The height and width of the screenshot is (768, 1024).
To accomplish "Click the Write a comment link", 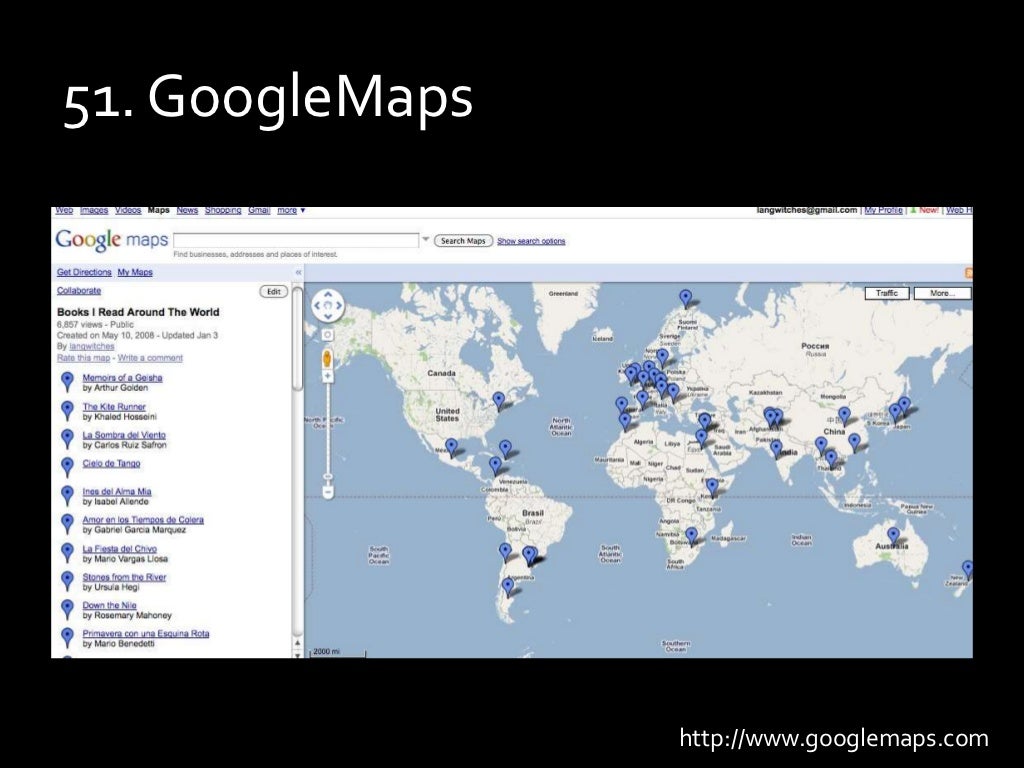I will 150,358.
